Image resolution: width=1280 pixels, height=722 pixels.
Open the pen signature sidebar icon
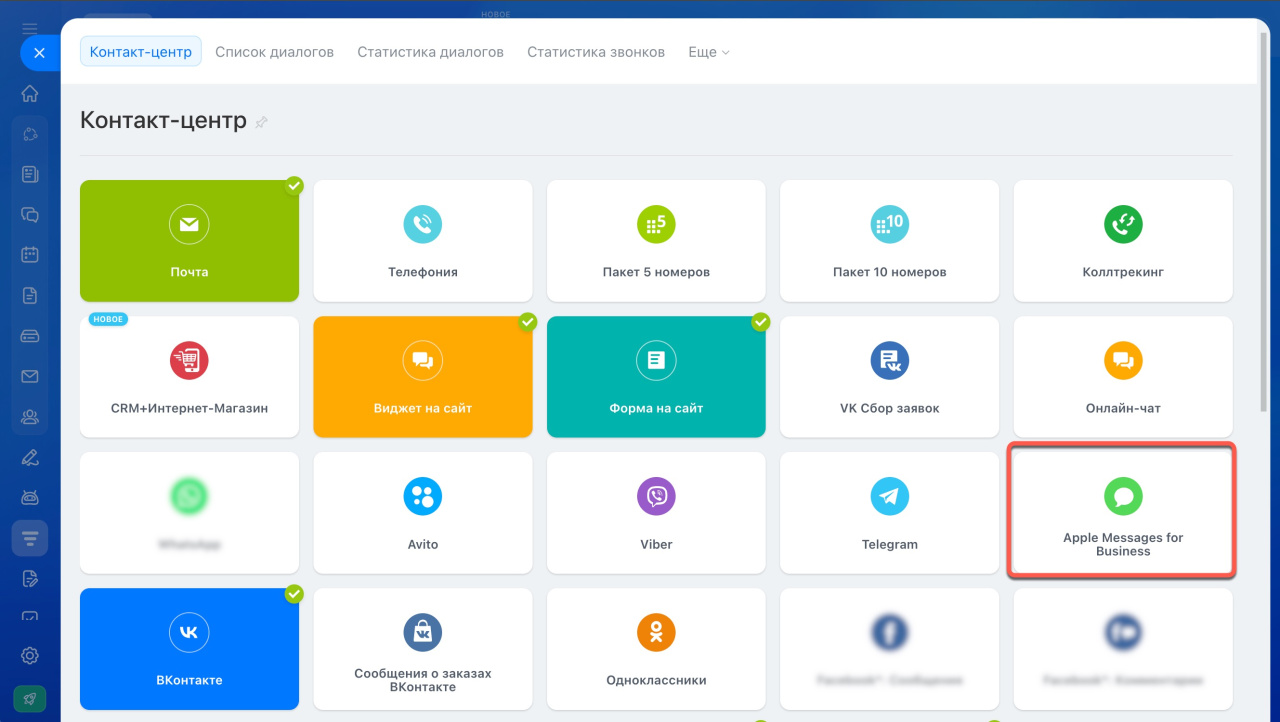pyautogui.click(x=30, y=458)
